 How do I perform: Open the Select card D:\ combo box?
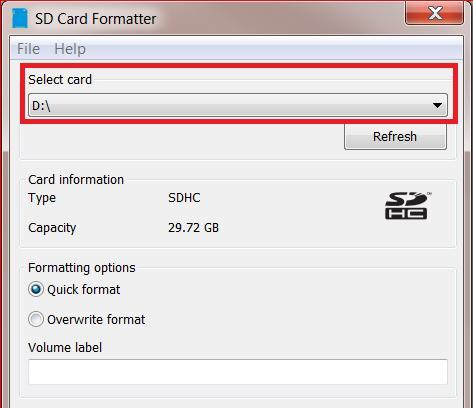[x=238, y=105]
